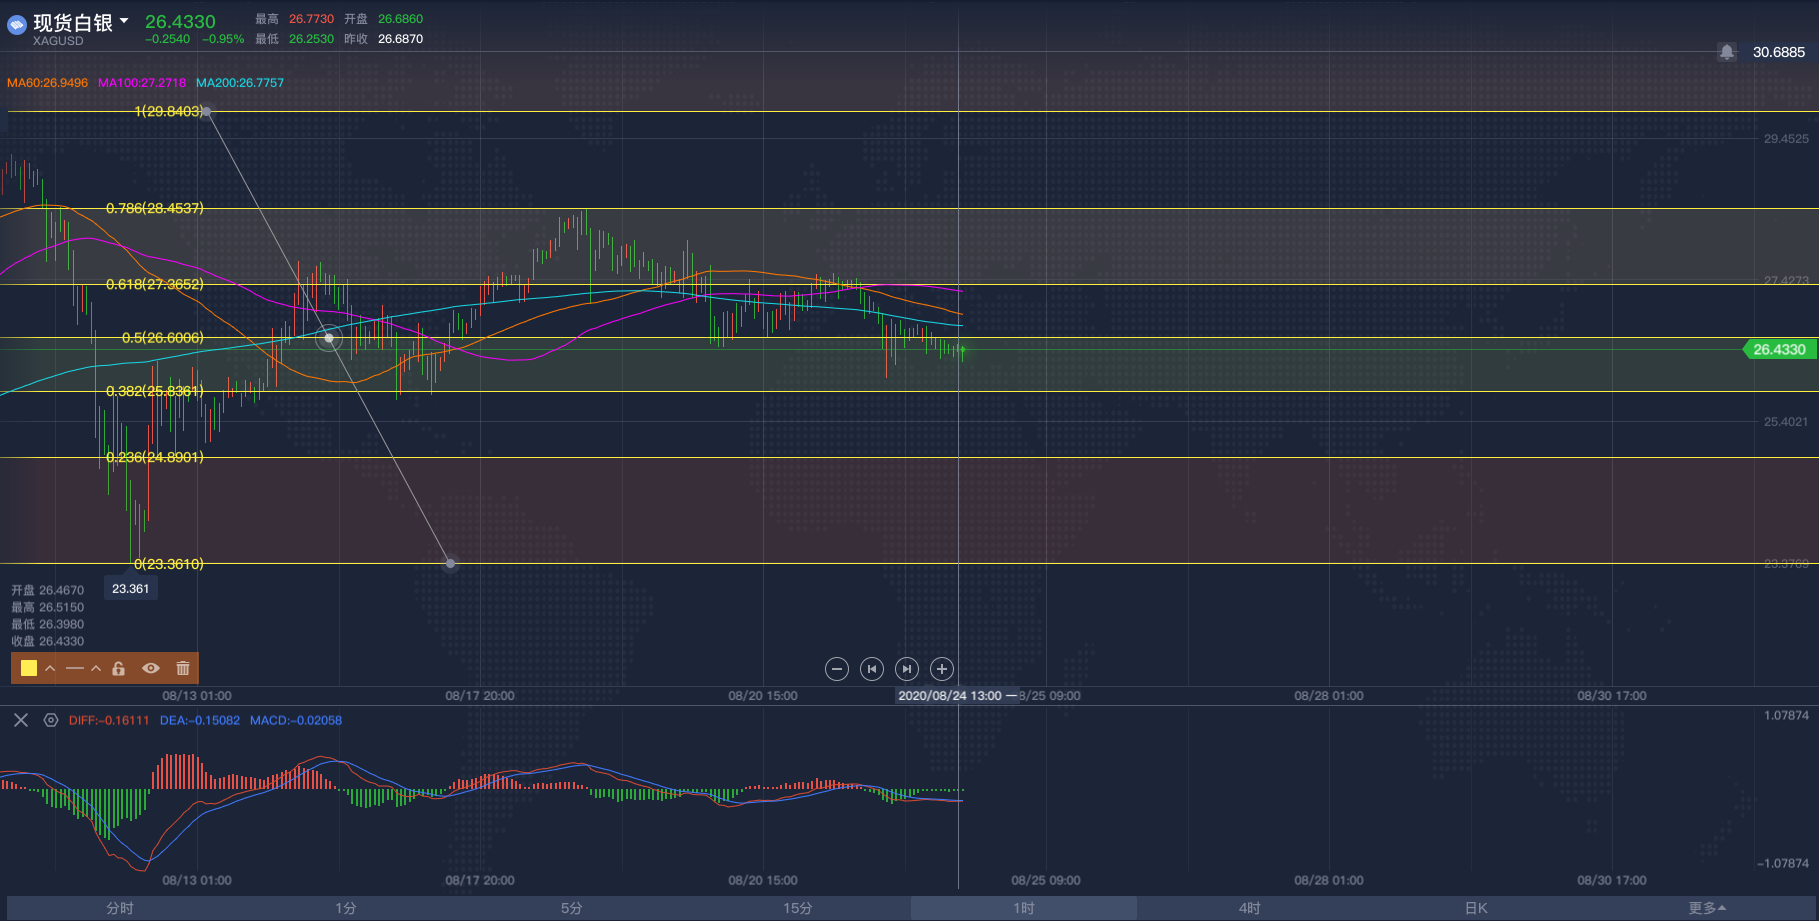Click the MA200 indicator label

240,83
